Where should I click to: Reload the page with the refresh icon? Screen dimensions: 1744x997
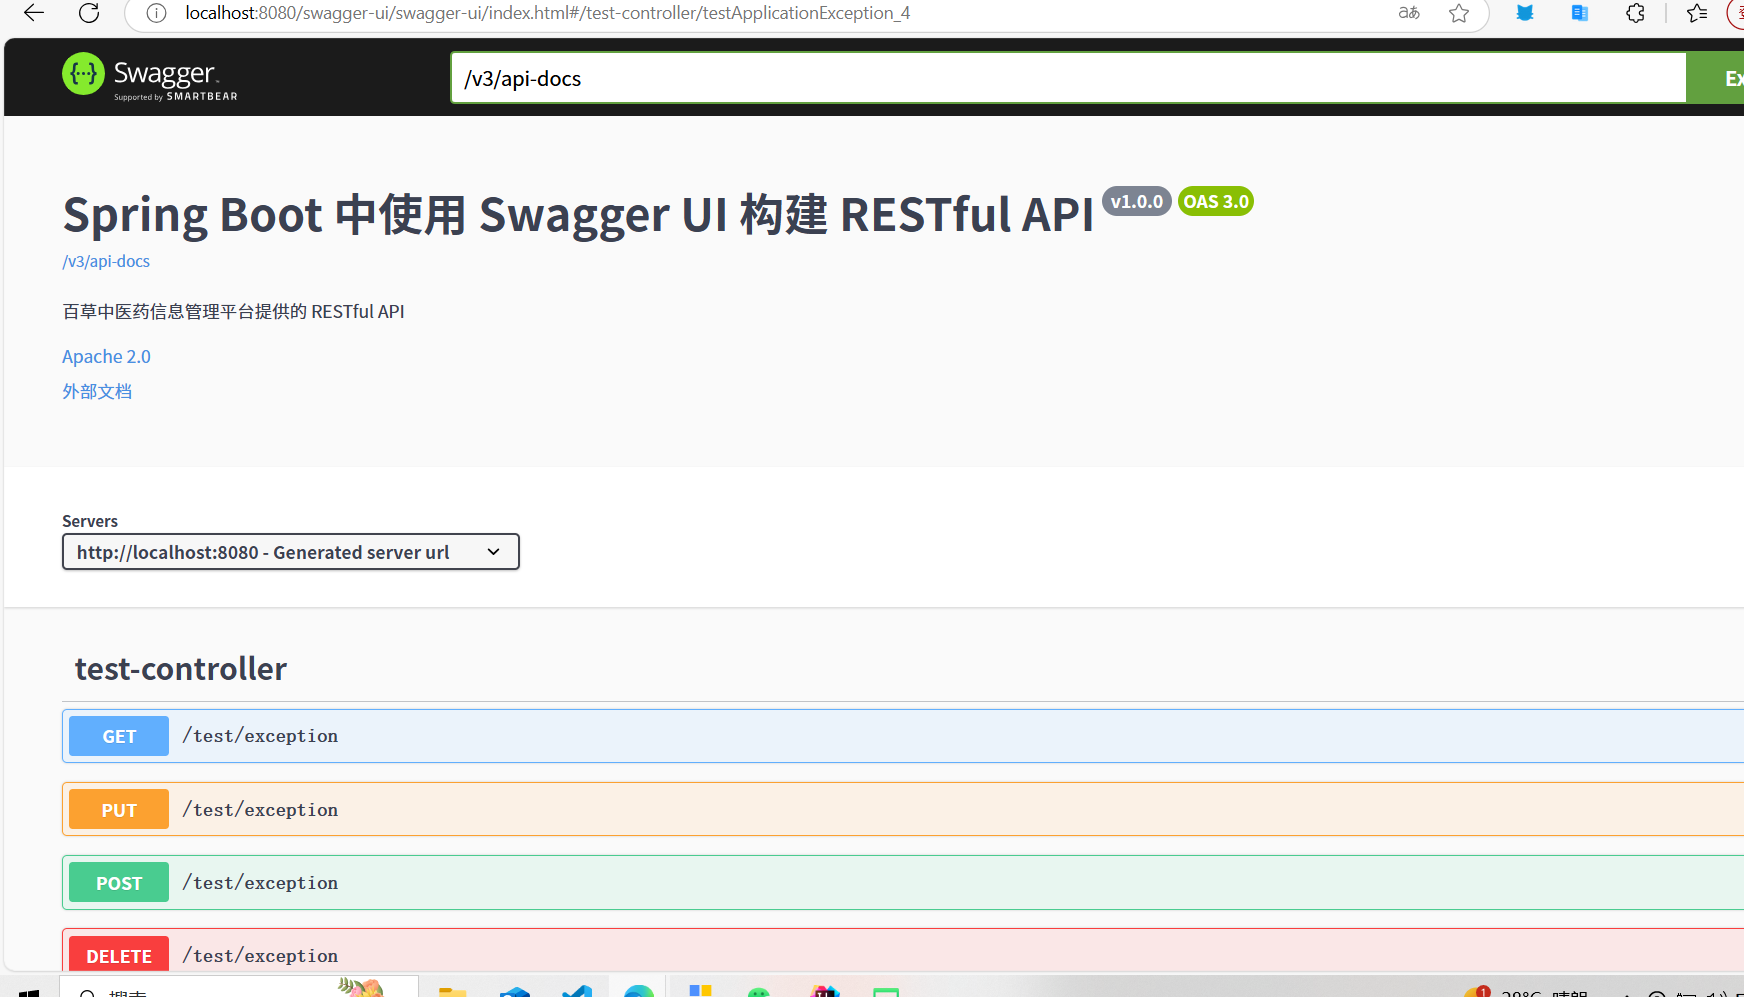tap(89, 13)
